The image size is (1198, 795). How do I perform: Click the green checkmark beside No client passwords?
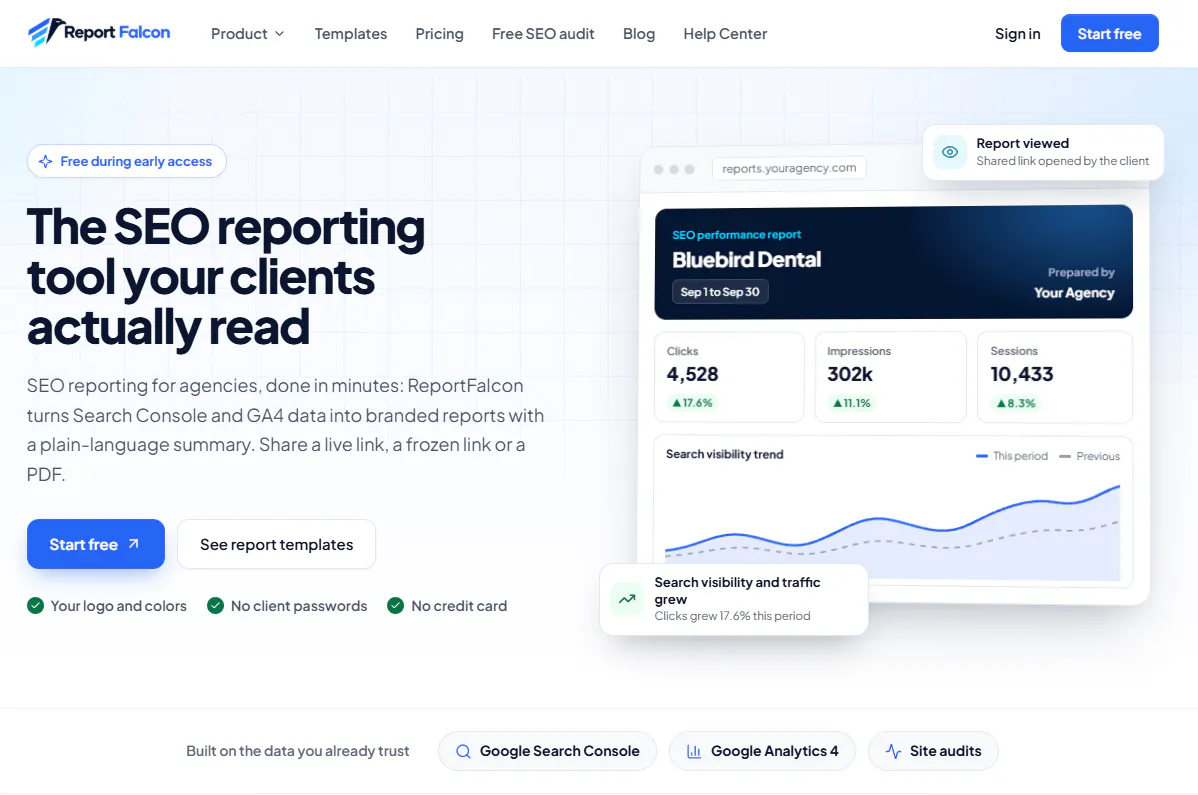tap(215, 606)
